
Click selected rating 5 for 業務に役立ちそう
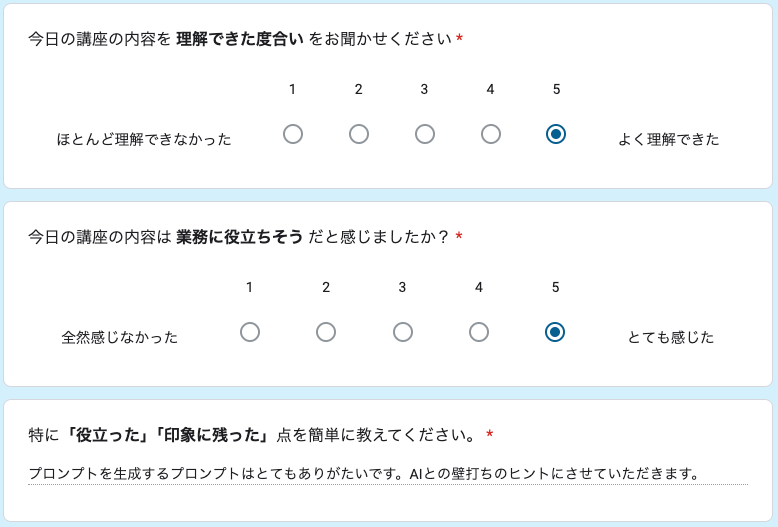click(x=555, y=332)
